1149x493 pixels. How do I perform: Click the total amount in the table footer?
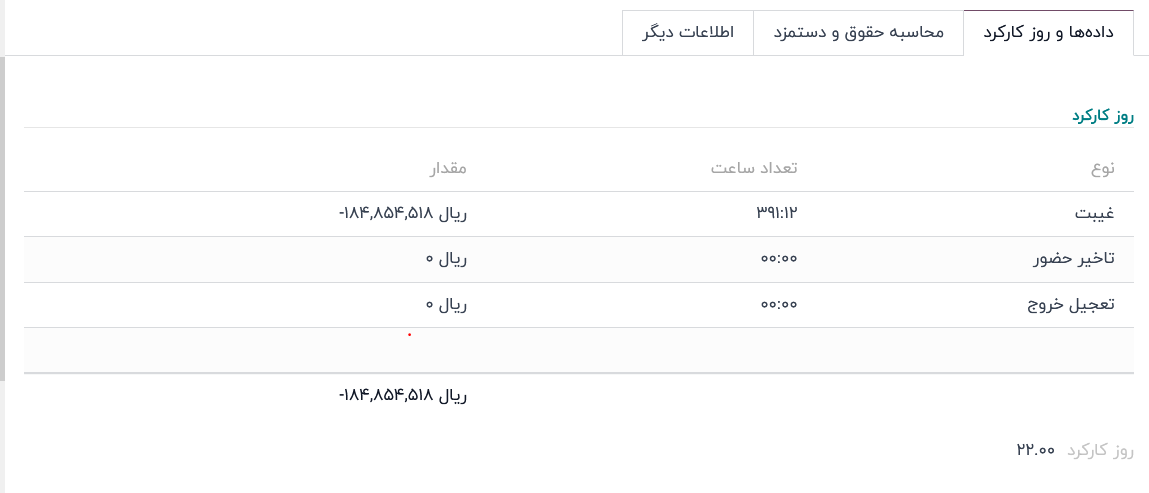click(403, 395)
